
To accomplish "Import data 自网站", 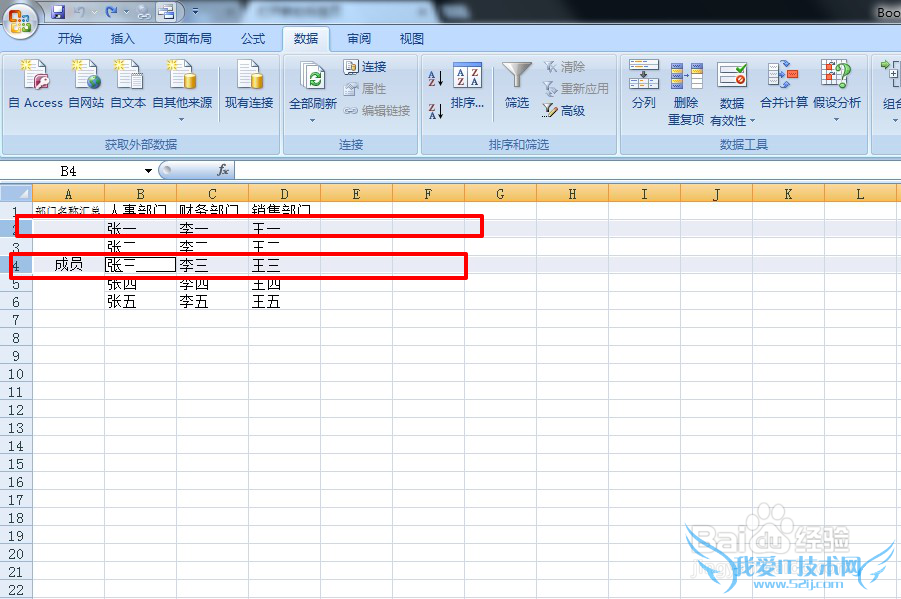I will [86, 84].
